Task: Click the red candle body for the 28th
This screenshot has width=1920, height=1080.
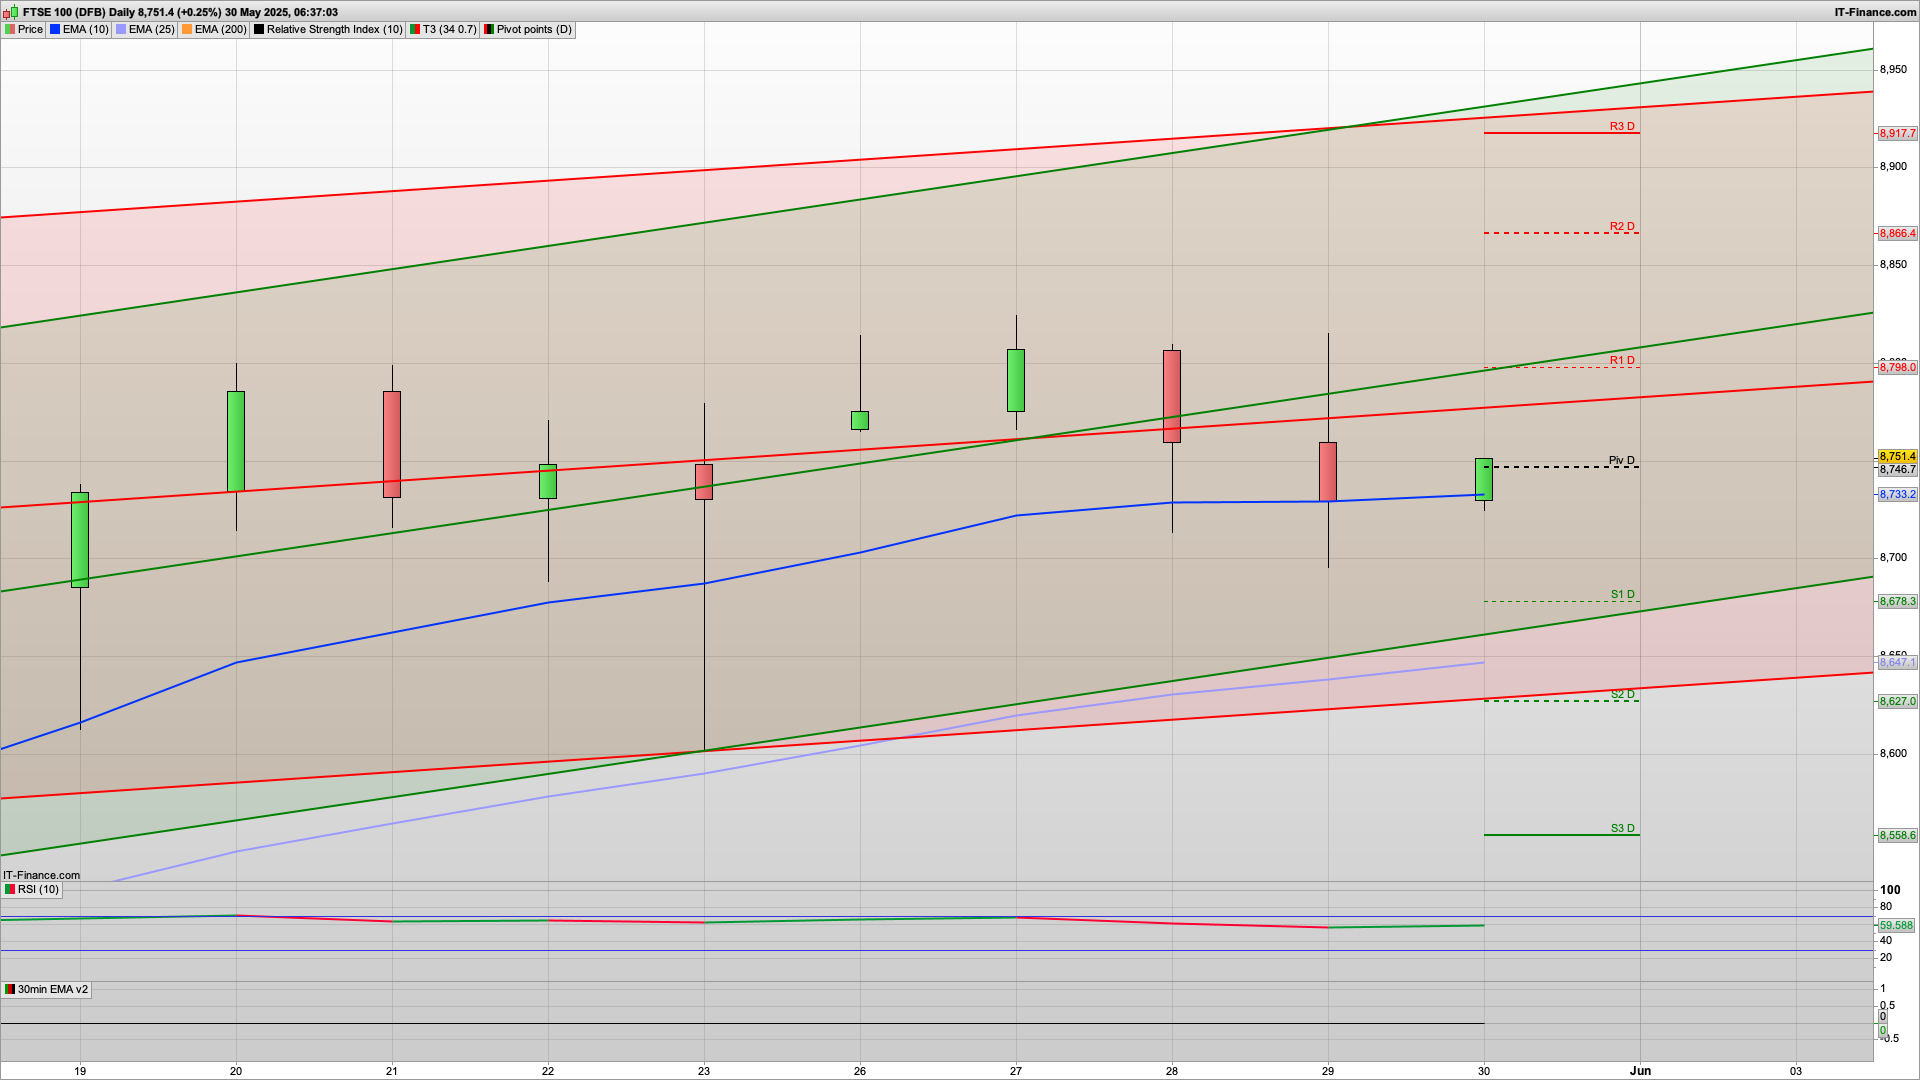Action: [x=1172, y=396]
